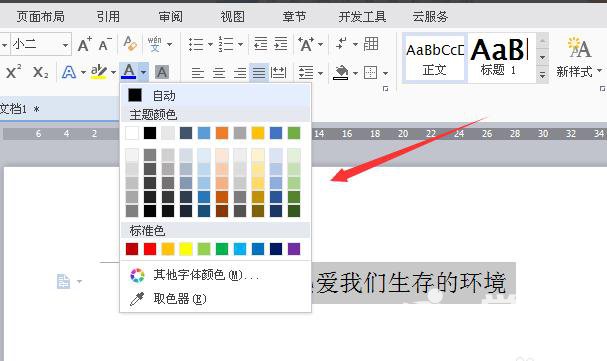Open the 视图 ribbon tab
607x361 pixels.
tap(232, 17)
